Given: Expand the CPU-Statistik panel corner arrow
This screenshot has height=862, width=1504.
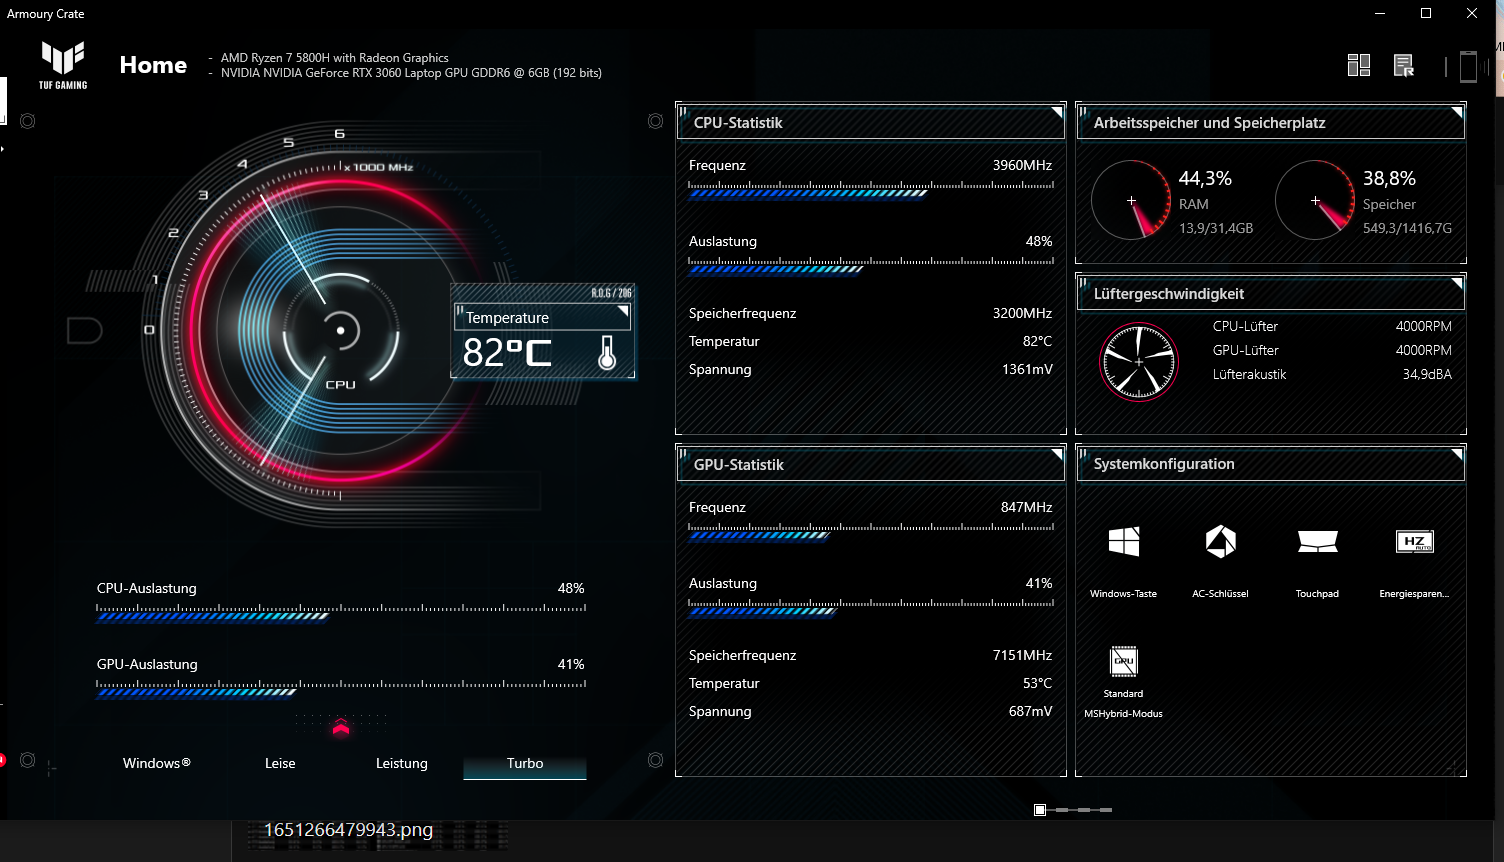Looking at the screenshot, I should [1057, 113].
